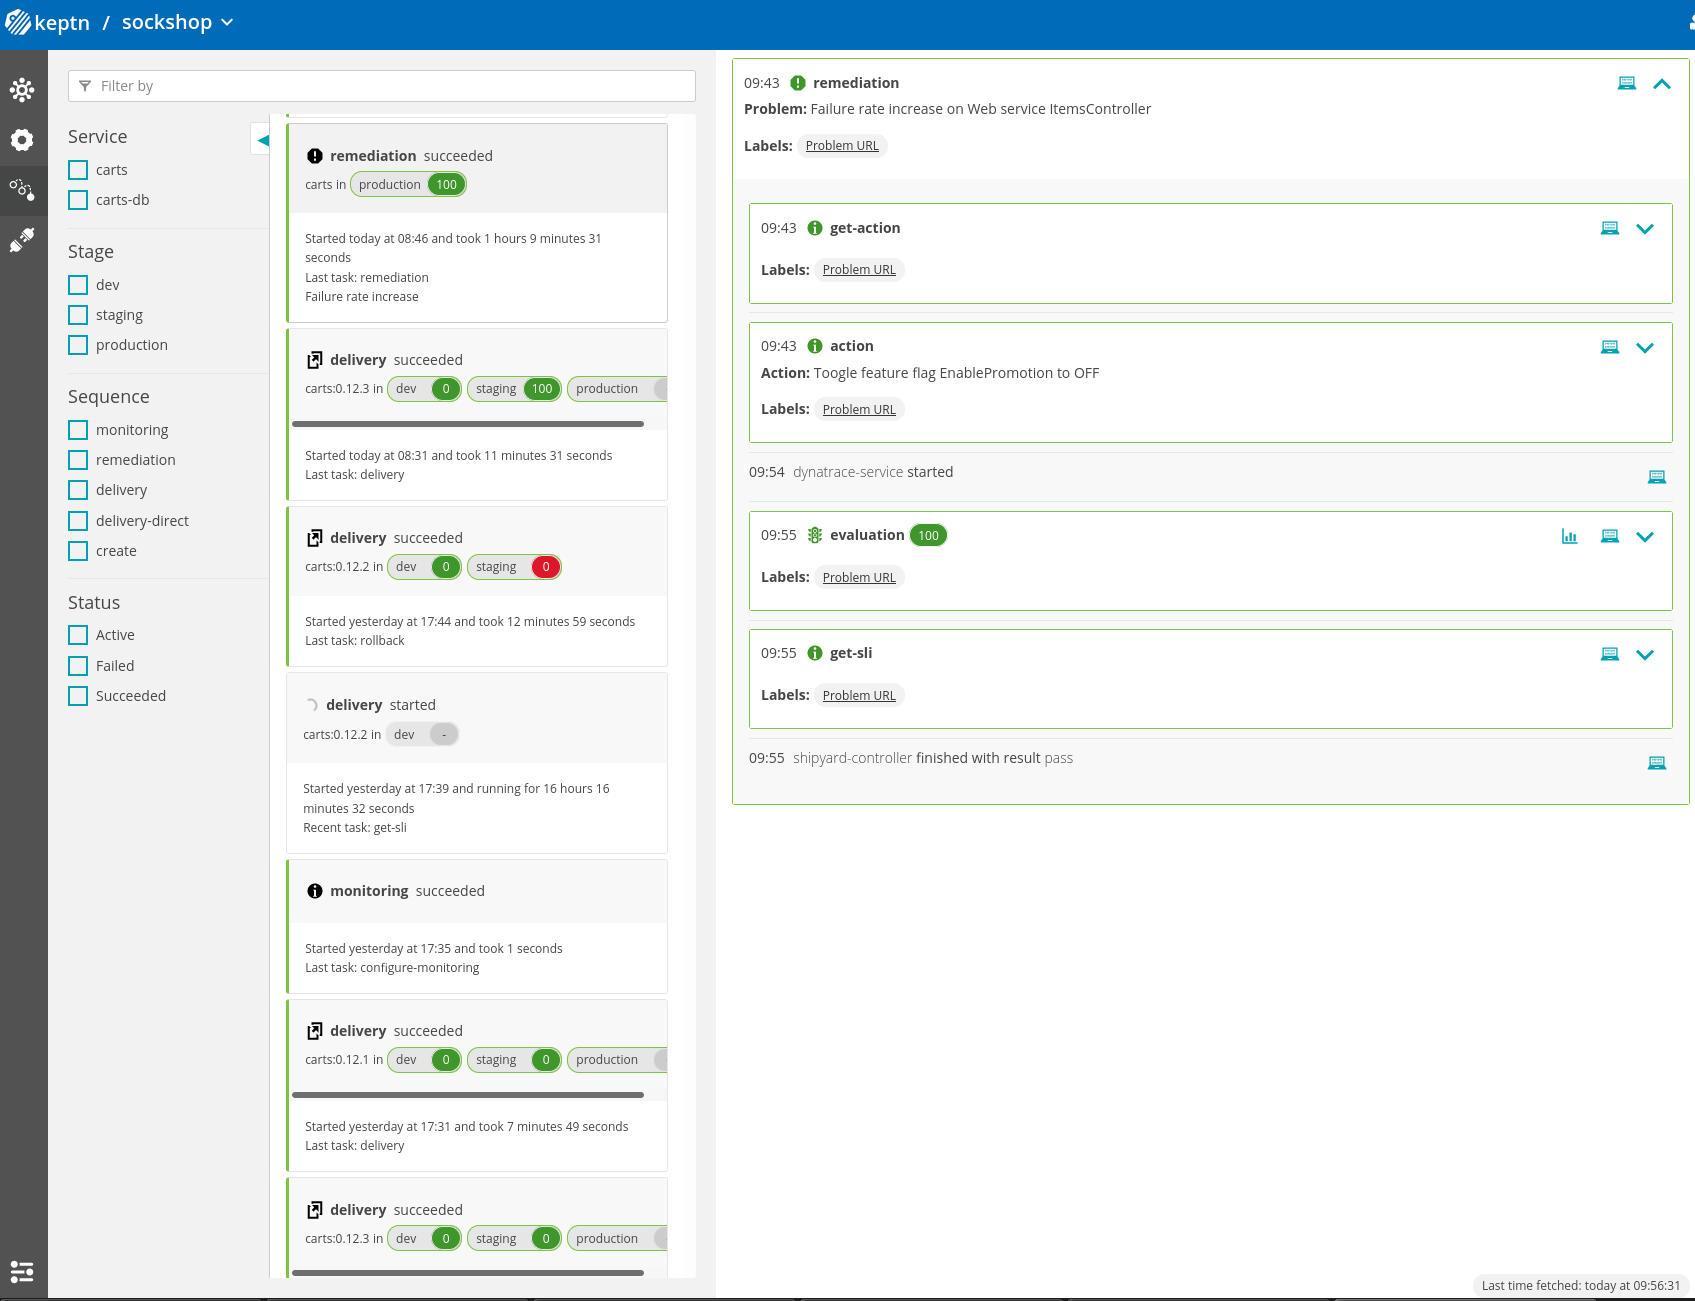1695x1301 pixels.
Task: Toggle the create sequence filter
Action: click(x=78, y=551)
